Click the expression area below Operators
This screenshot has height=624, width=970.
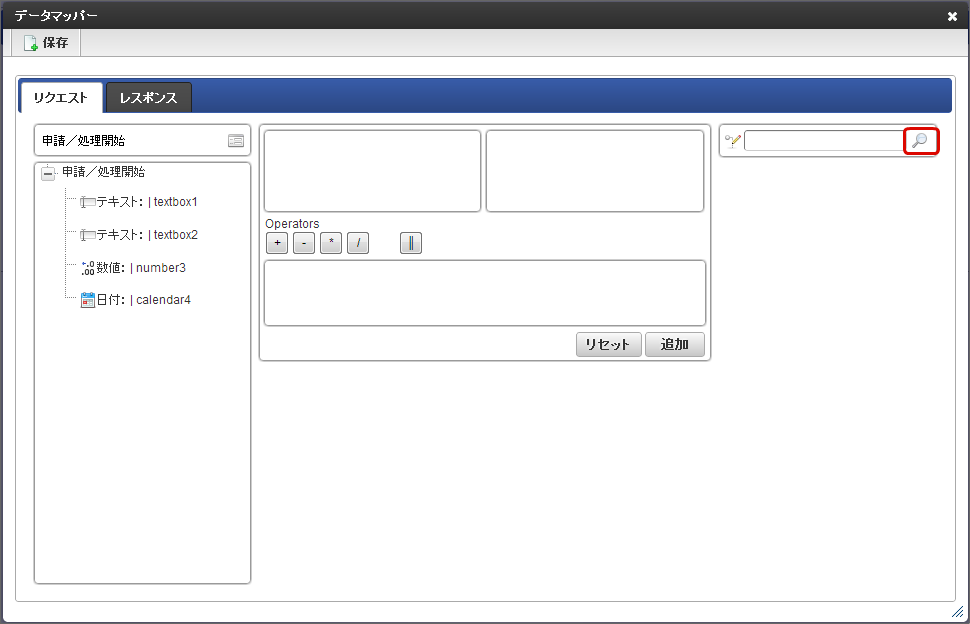[485, 293]
